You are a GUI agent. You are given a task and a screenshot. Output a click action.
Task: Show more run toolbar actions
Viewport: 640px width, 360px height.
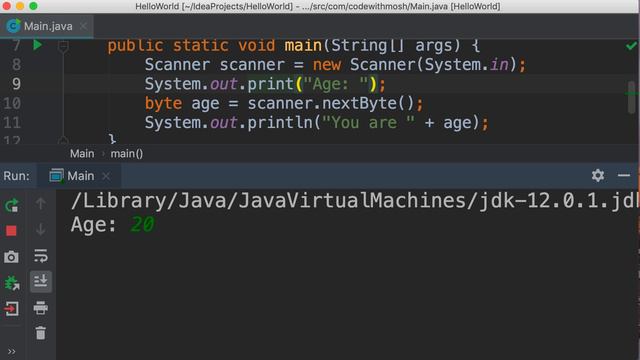click(11, 351)
